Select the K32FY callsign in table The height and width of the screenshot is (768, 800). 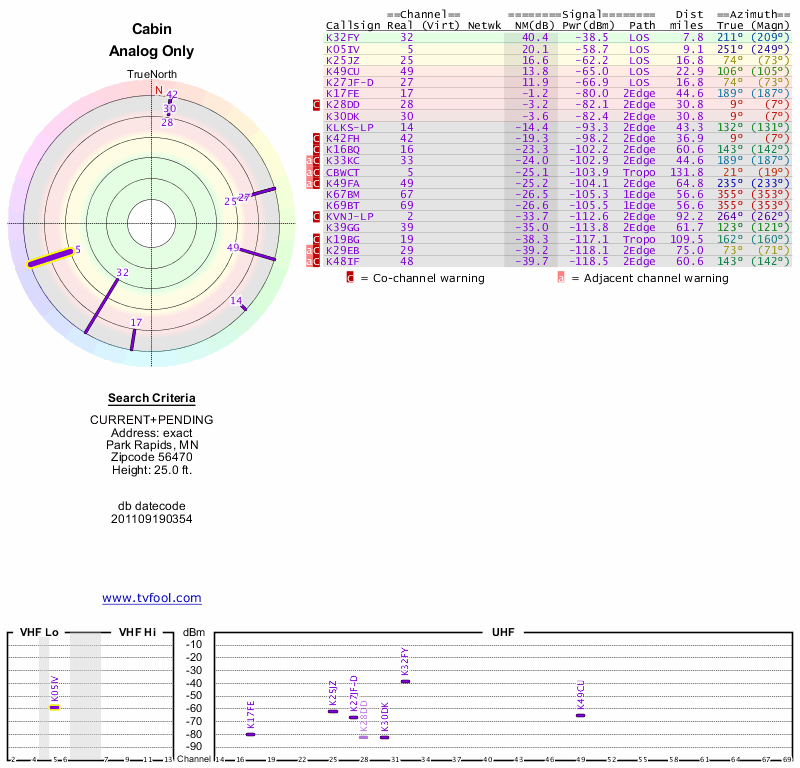[x=343, y=37]
